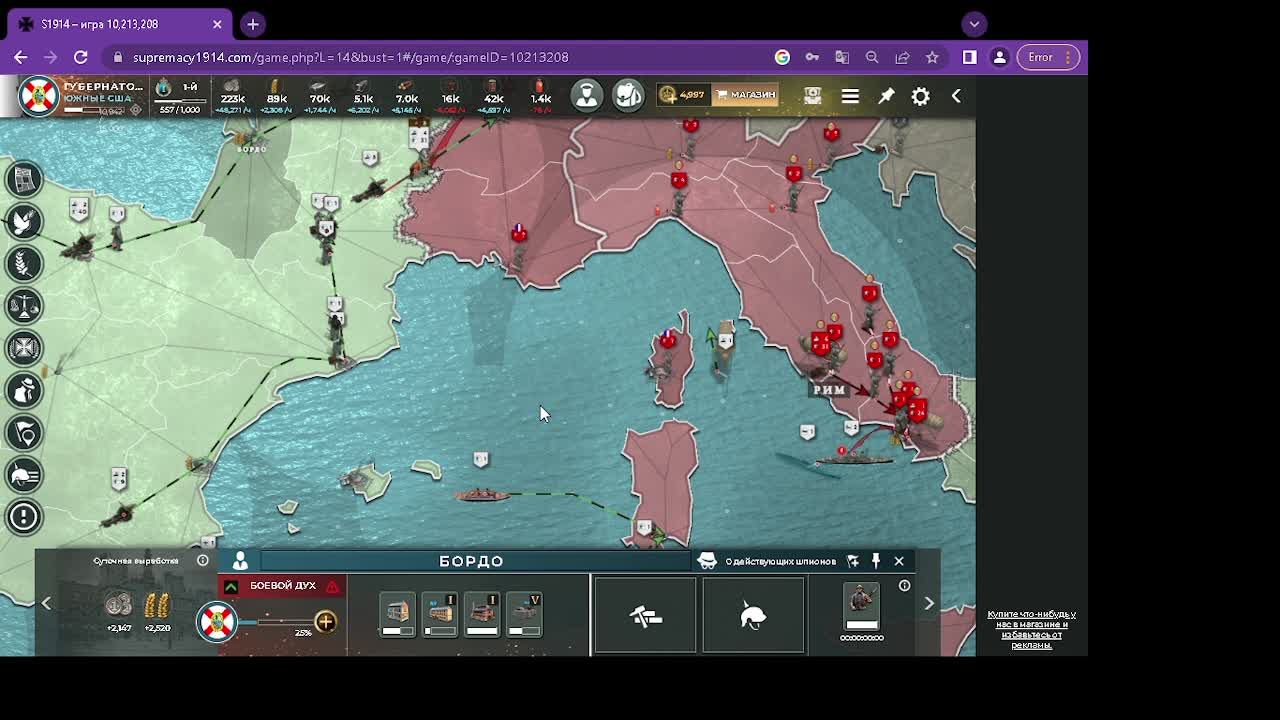Open the espionage spy hat sidebar icon
This screenshot has height=720, width=1280.
[x=25, y=390]
